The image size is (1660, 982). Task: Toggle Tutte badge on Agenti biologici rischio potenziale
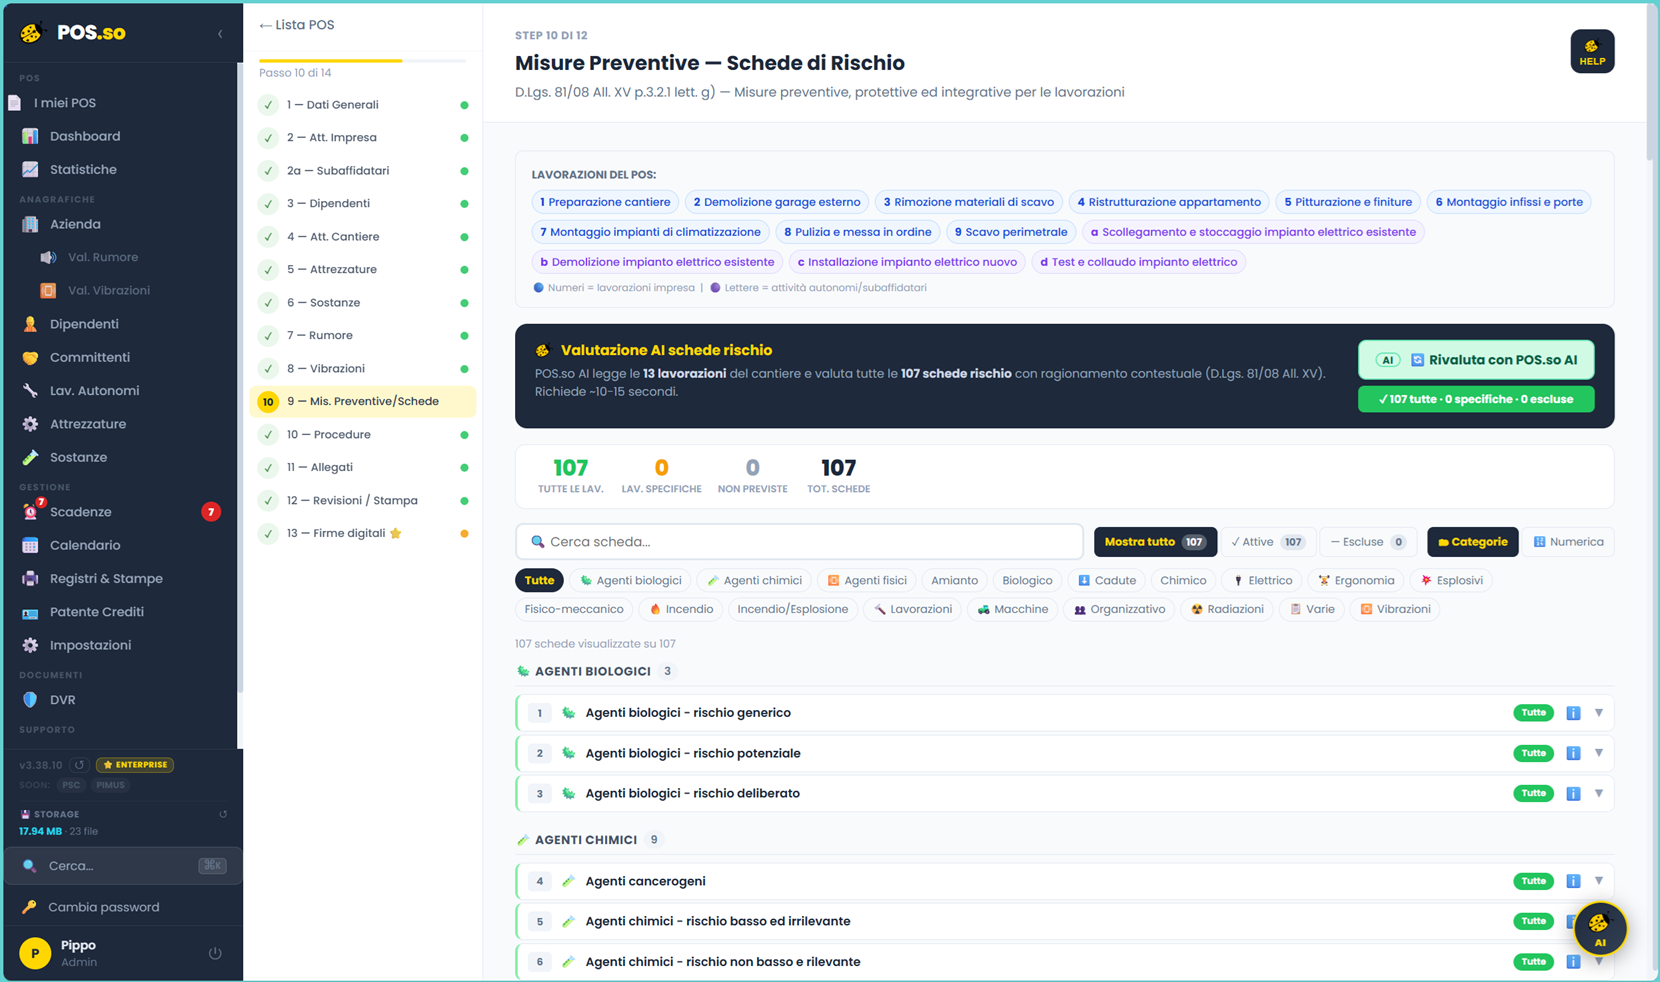tap(1533, 753)
